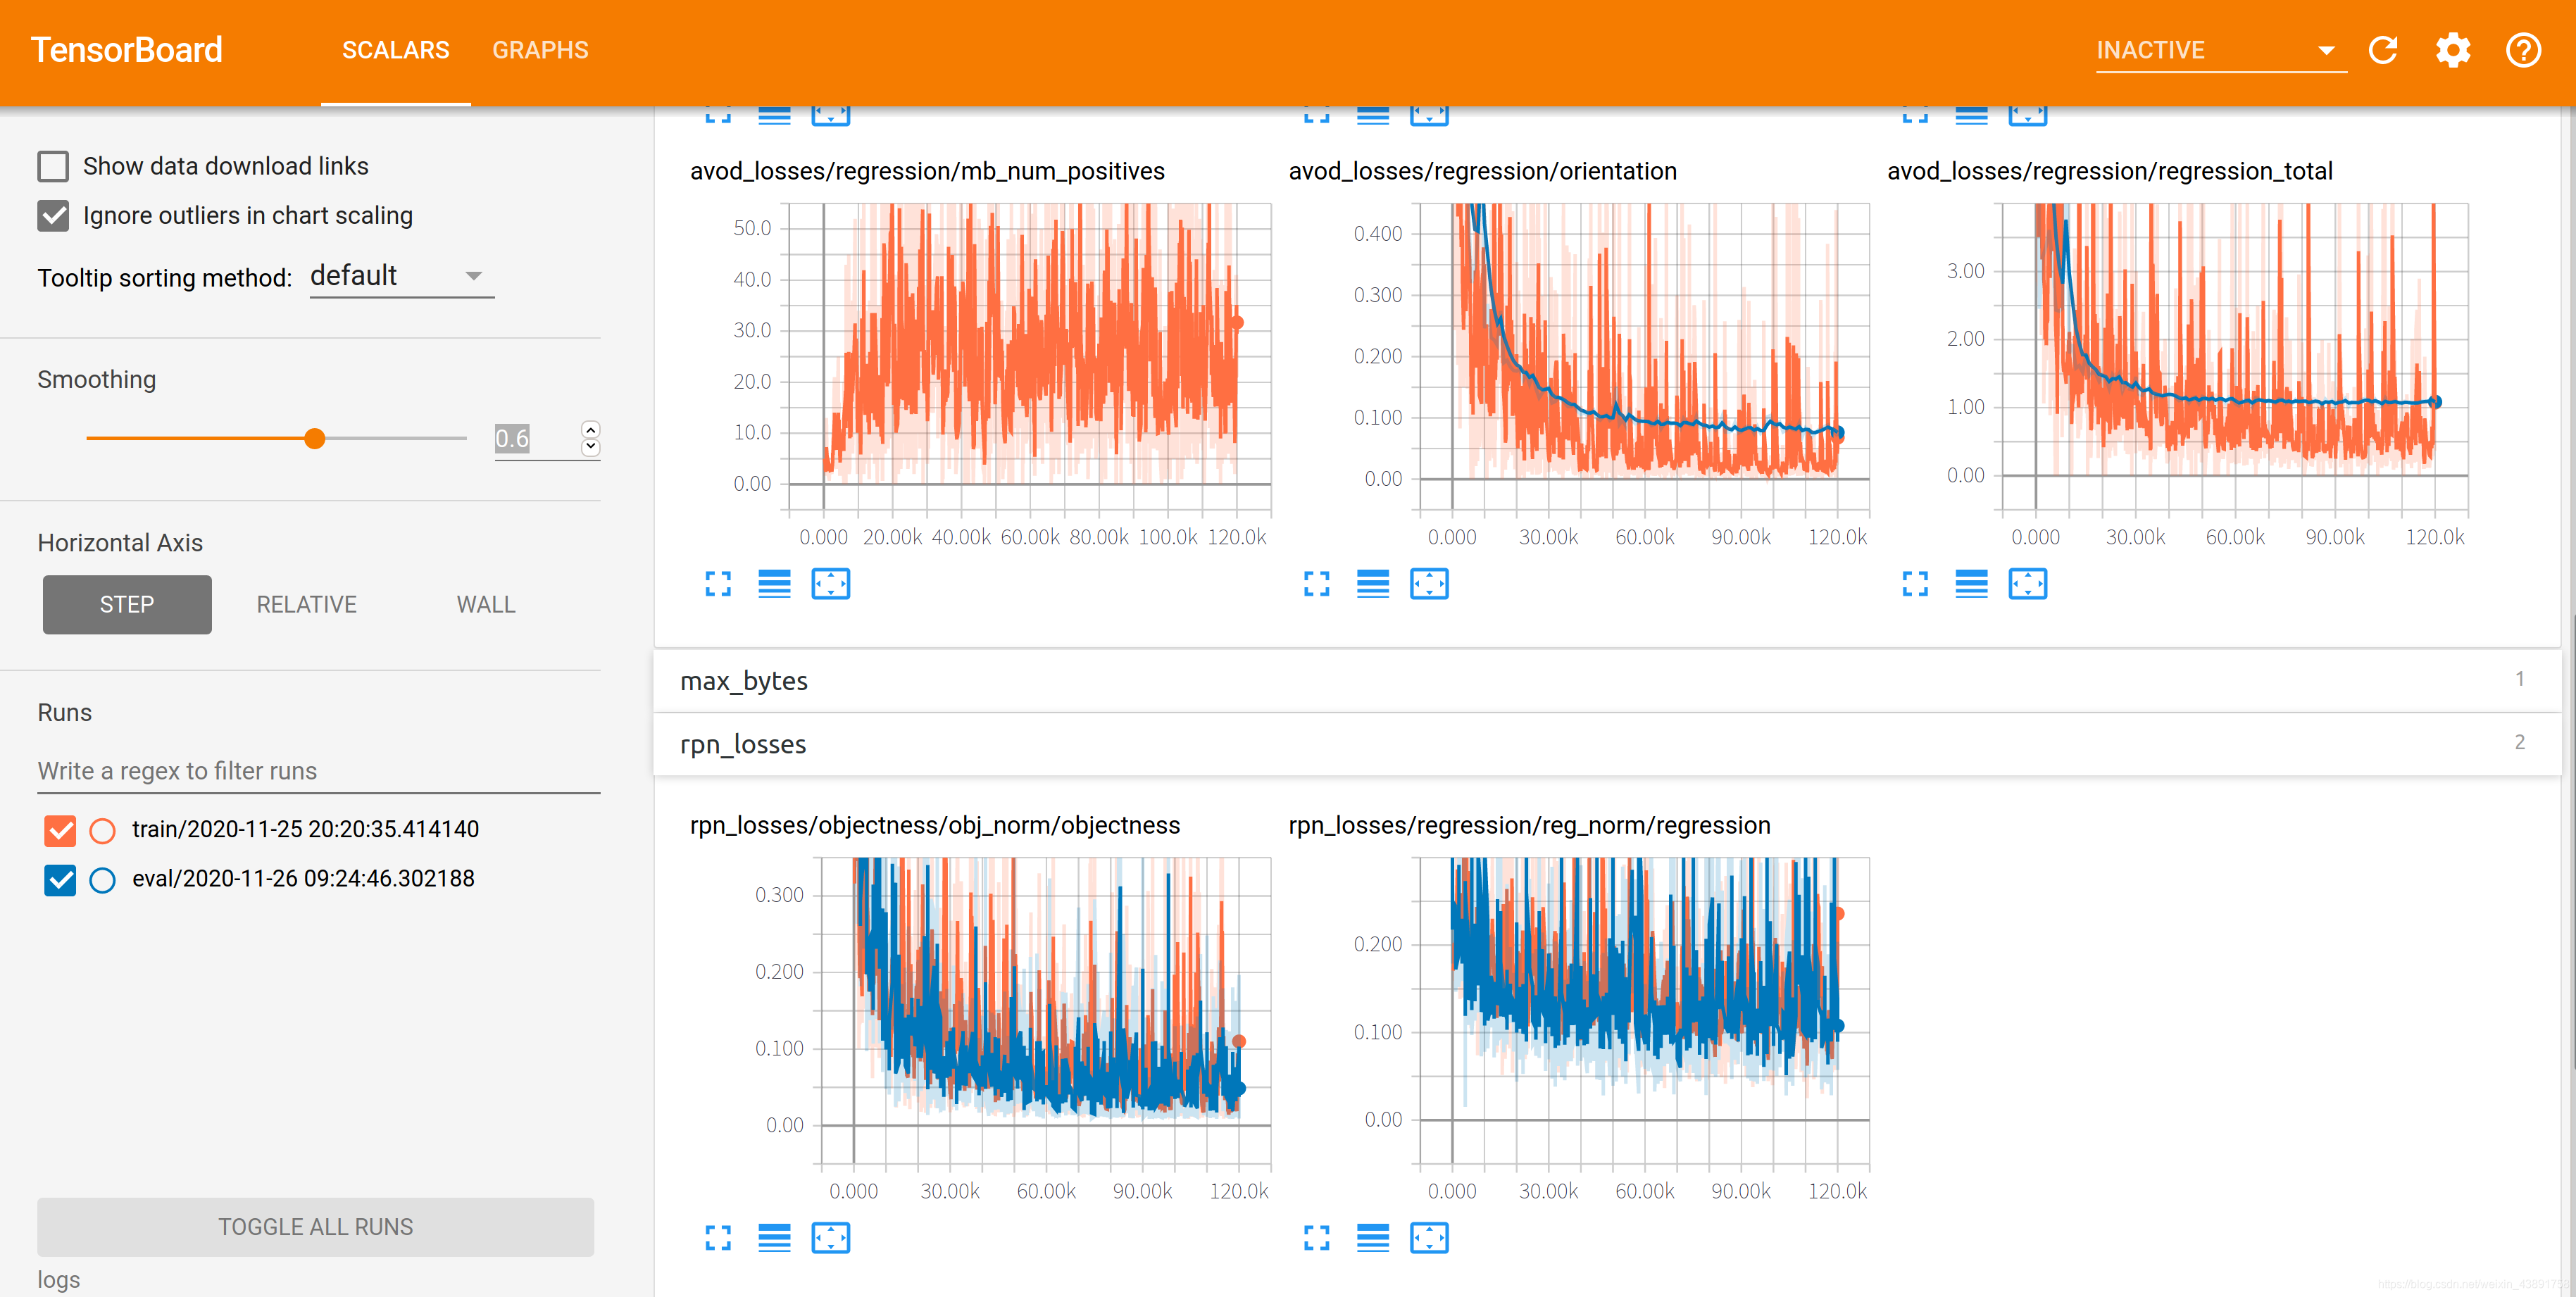Fit domain to data on regression_total chart

(2027, 584)
